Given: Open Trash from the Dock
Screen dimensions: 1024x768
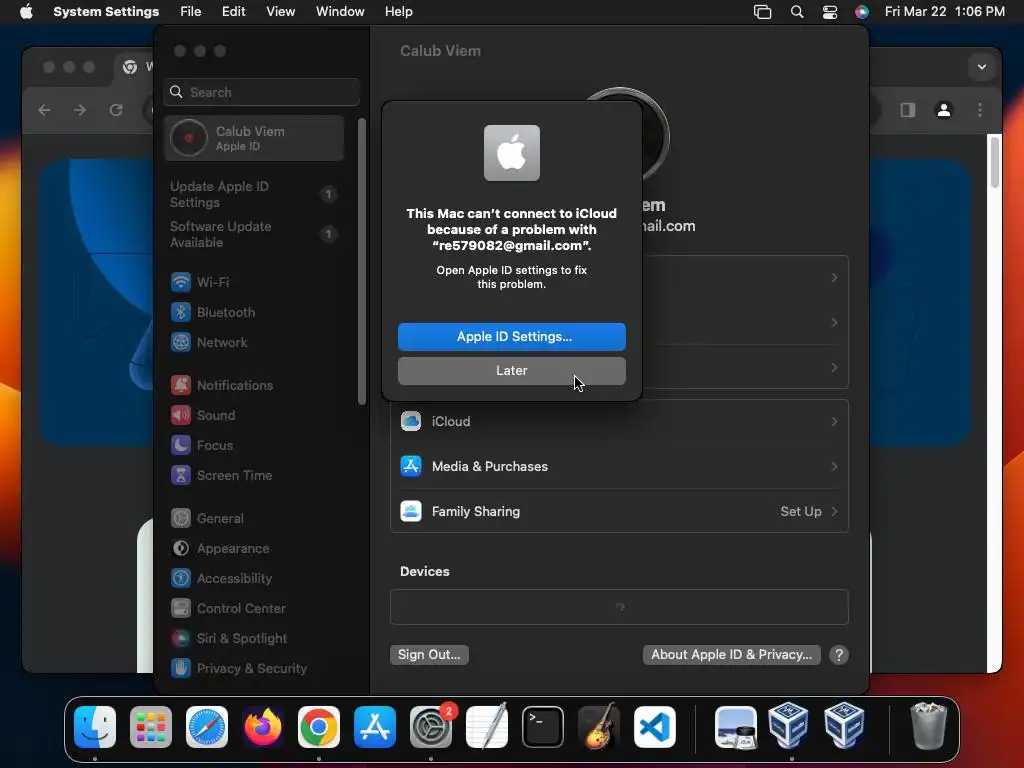Looking at the screenshot, I should (928, 727).
